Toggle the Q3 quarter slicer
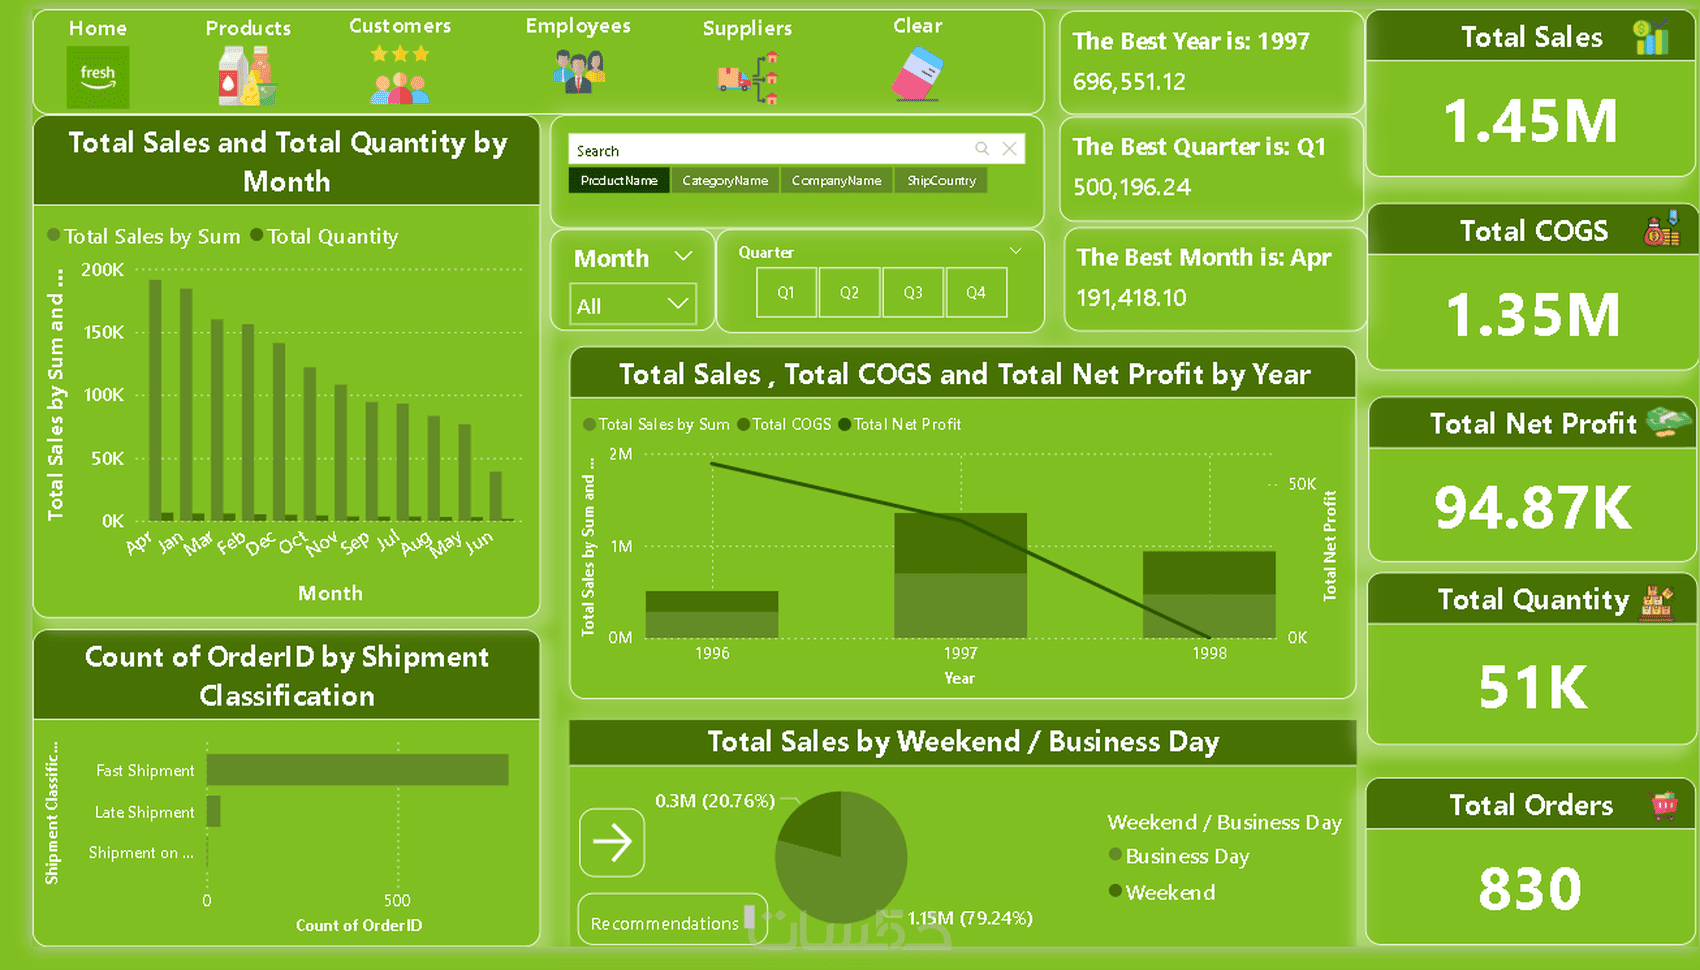This screenshot has width=1700, height=970. click(x=913, y=293)
